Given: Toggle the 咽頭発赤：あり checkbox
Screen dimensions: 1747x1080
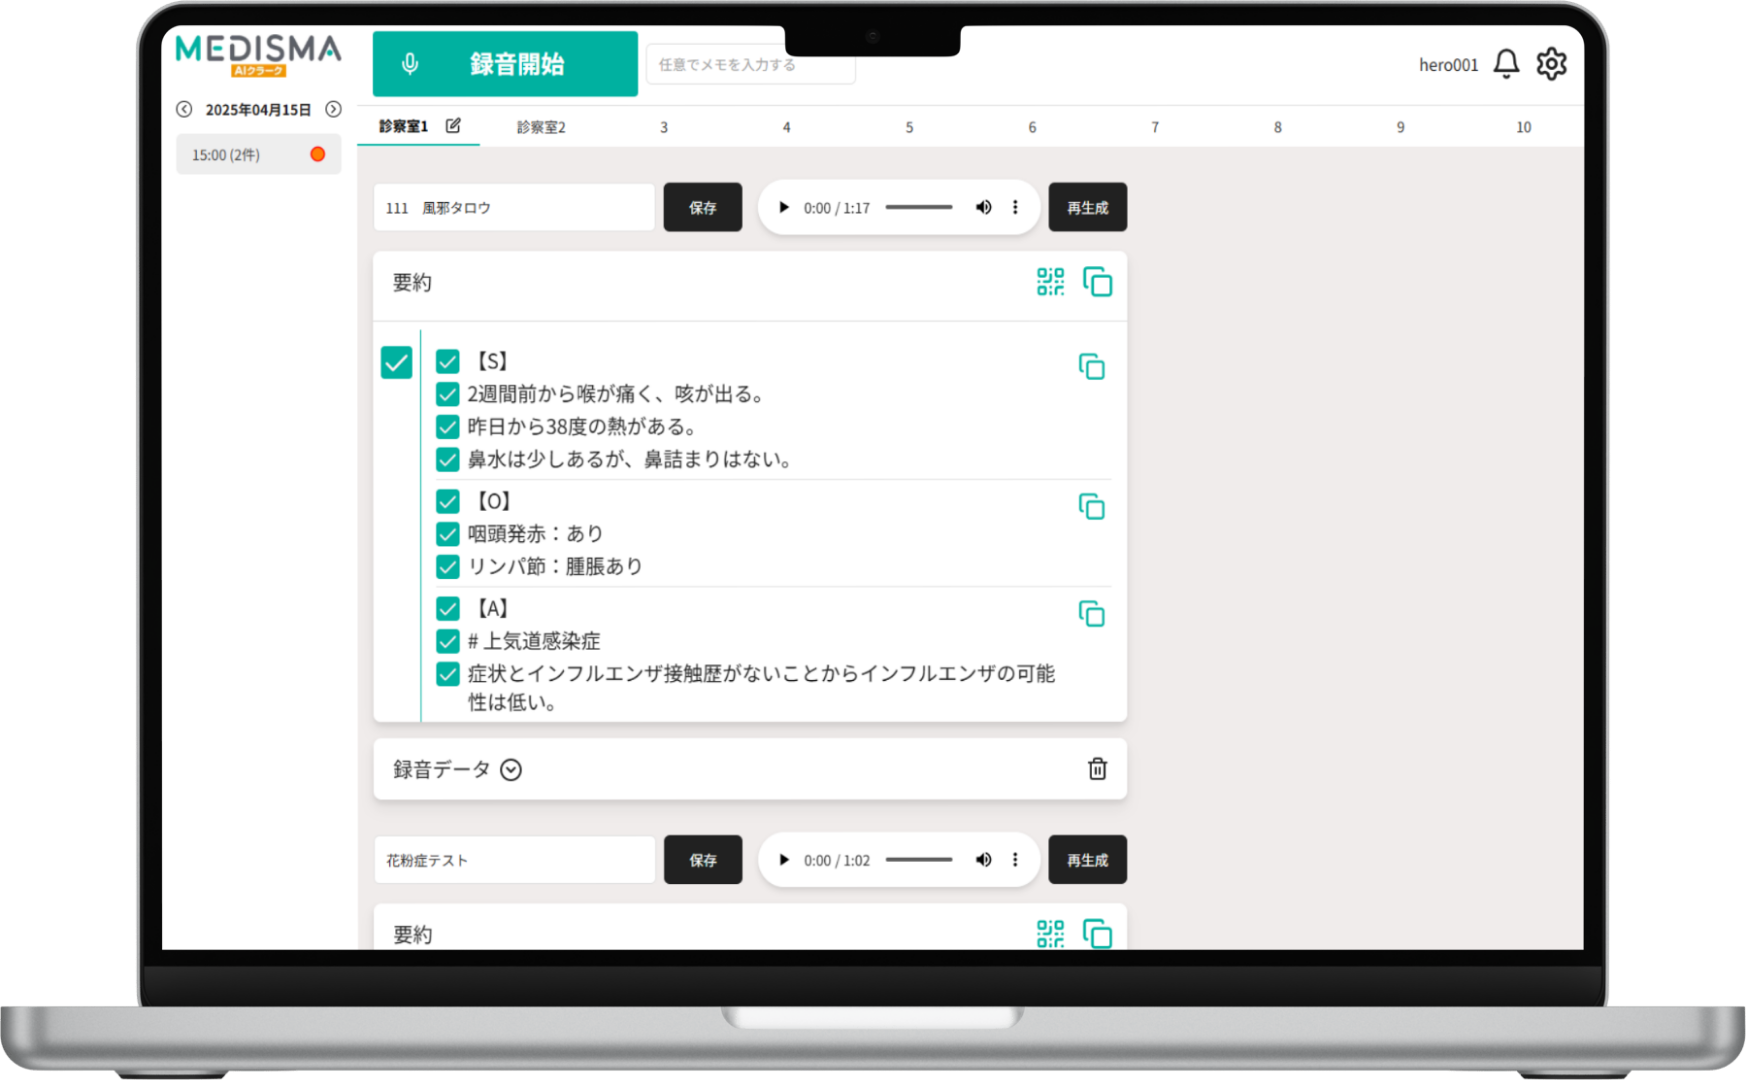Looking at the screenshot, I should [447, 533].
